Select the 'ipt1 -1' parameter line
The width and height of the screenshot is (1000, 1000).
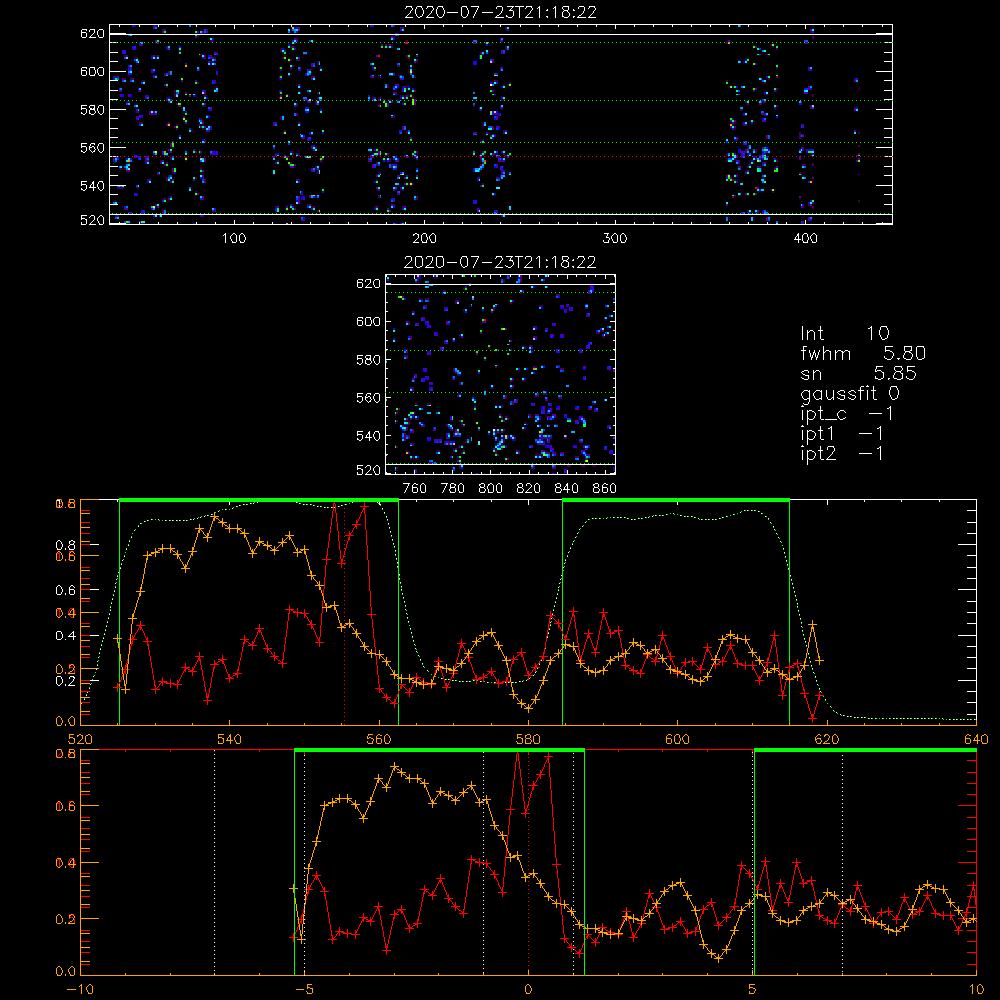(x=842, y=434)
